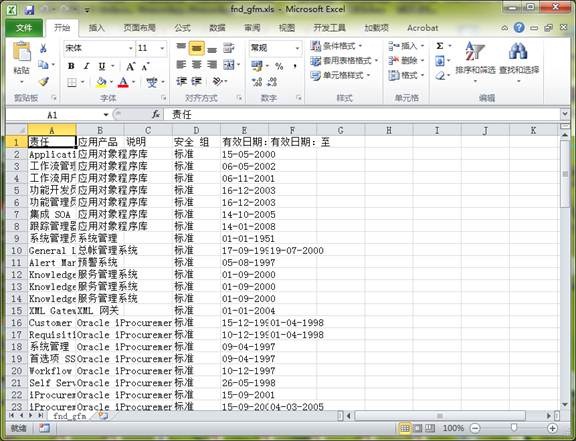
Task: Click the zoom in plus button
Action: [552, 428]
